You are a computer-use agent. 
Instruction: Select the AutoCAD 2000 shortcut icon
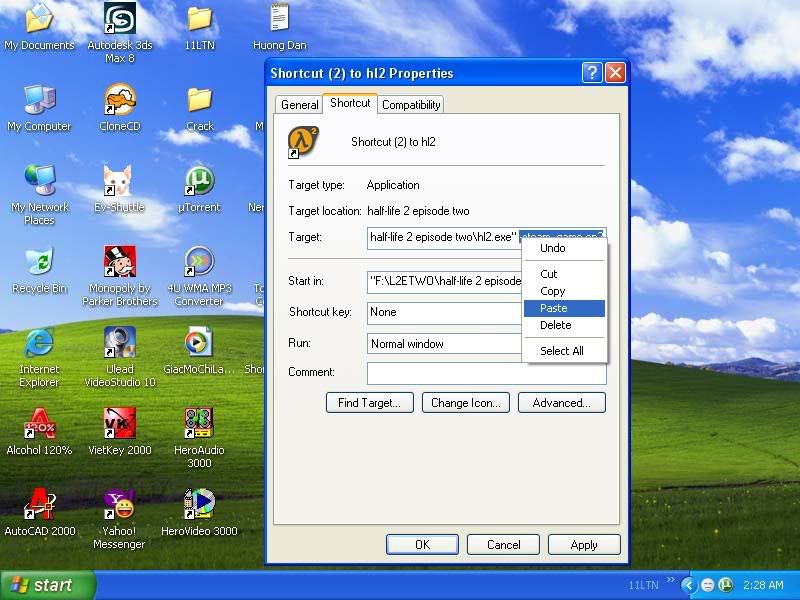click(x=40, y=512)
